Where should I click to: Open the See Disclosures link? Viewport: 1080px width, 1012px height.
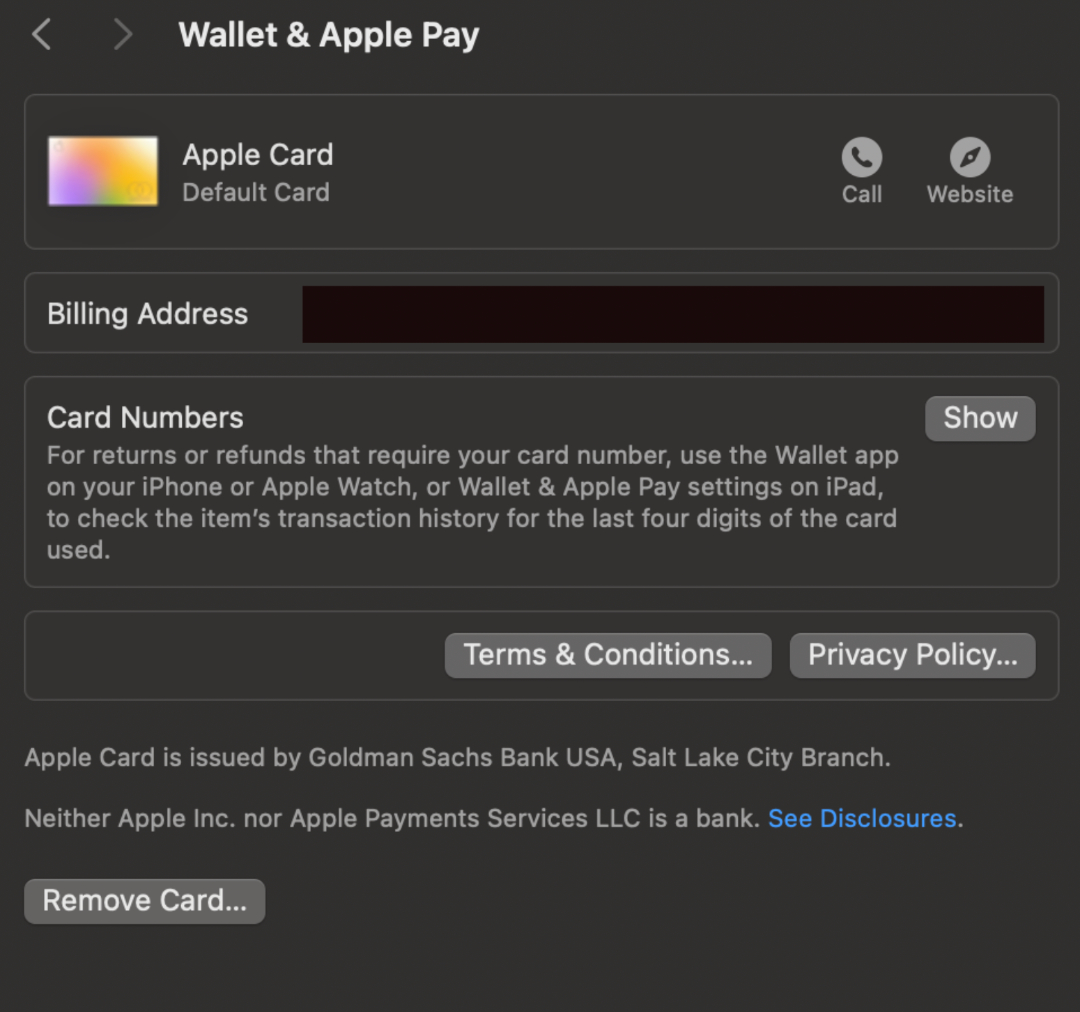[862, 818]
